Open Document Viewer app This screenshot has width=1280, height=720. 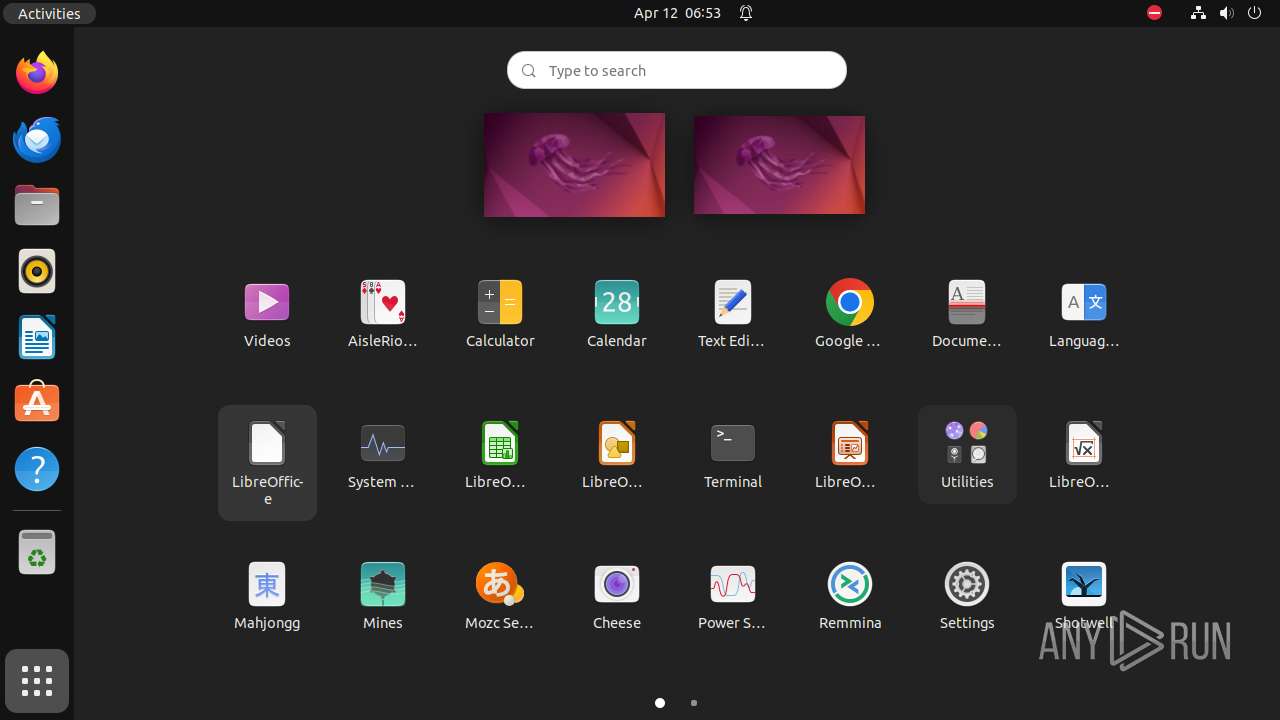[967, 314]
